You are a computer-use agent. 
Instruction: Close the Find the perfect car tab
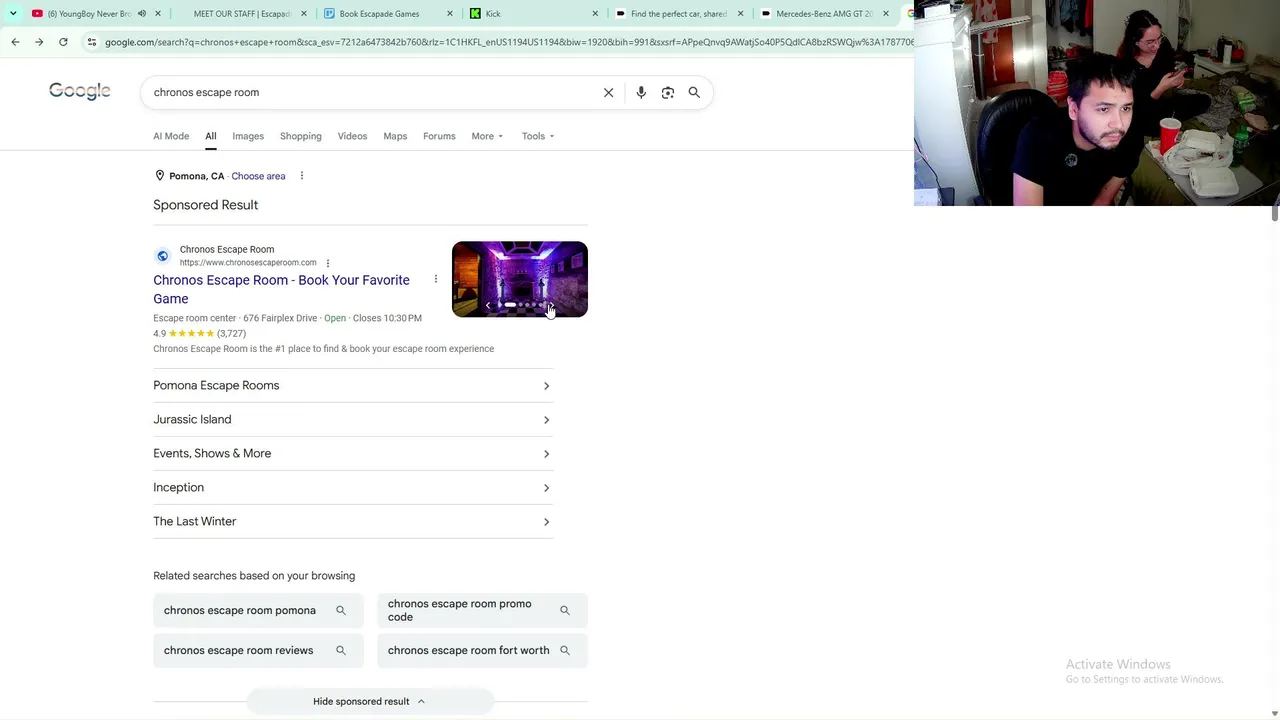pos(740,14)
